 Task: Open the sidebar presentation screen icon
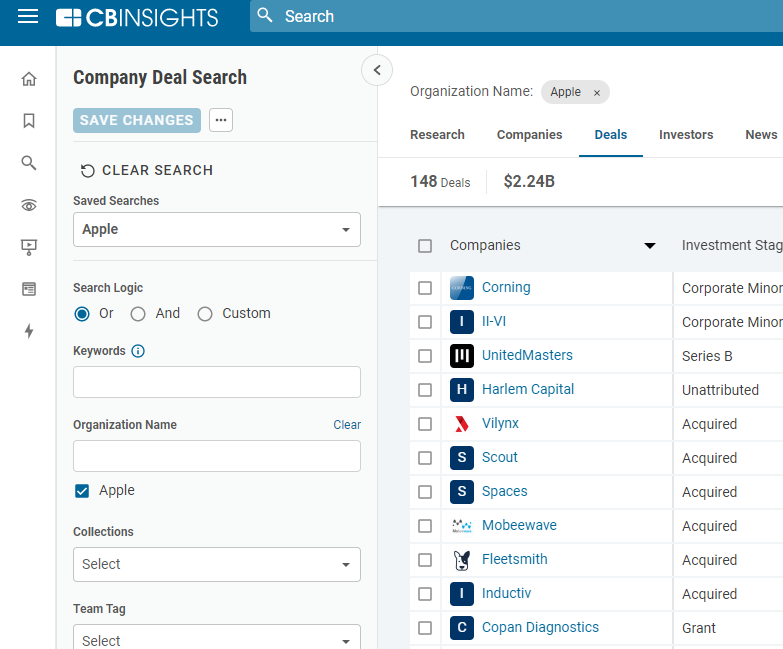(29, 247)
